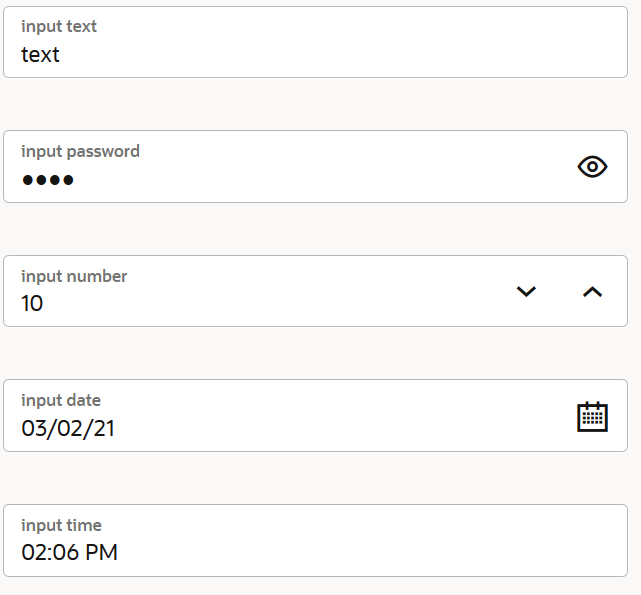The width and height of the screenshot is (641, 595).
Task: Open the calendar date picker icon
Action: [x=592, y=416]
